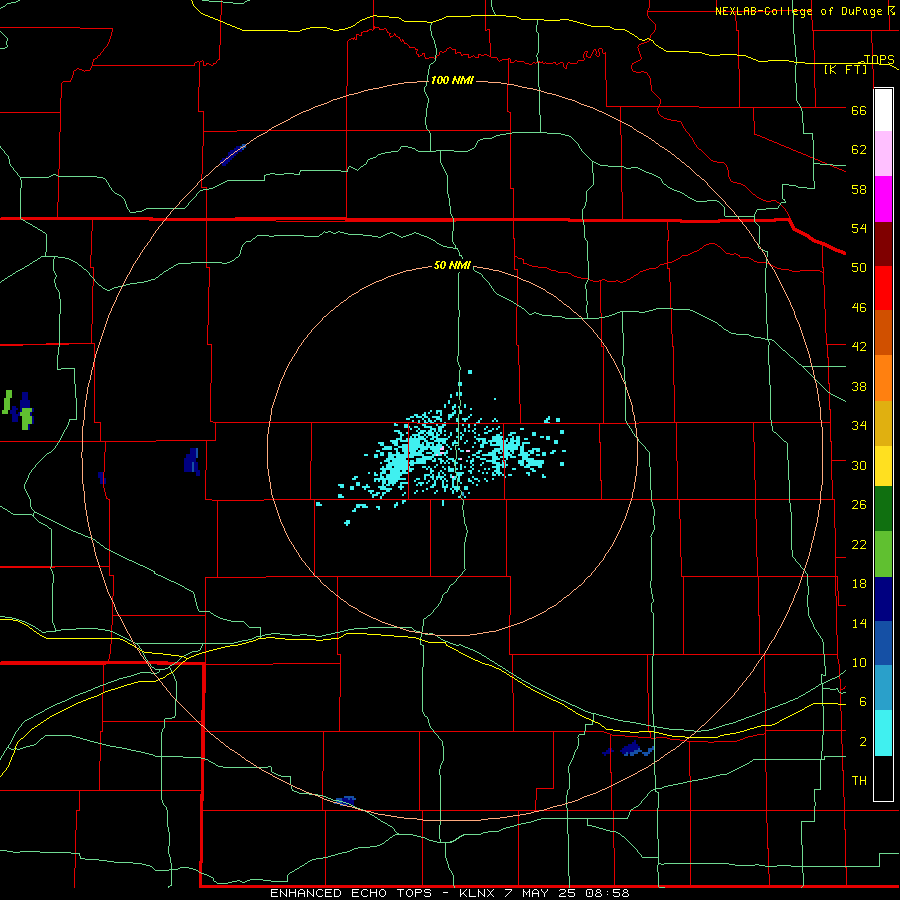Click the 66 legend value
Image resolution: width=900 pixels, height=900 pixels.
(859, 111)
